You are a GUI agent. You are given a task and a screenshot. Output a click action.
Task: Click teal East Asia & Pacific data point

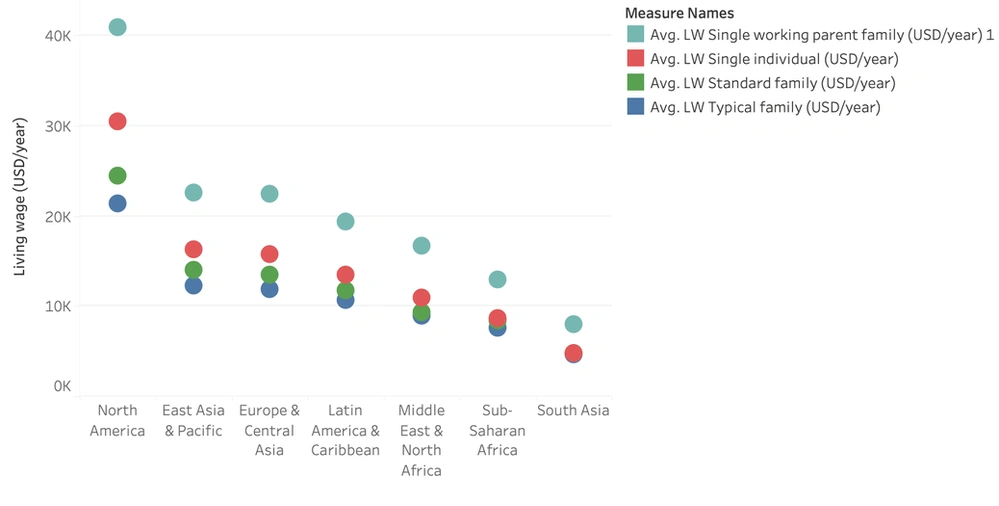click(x=193, y=192)
